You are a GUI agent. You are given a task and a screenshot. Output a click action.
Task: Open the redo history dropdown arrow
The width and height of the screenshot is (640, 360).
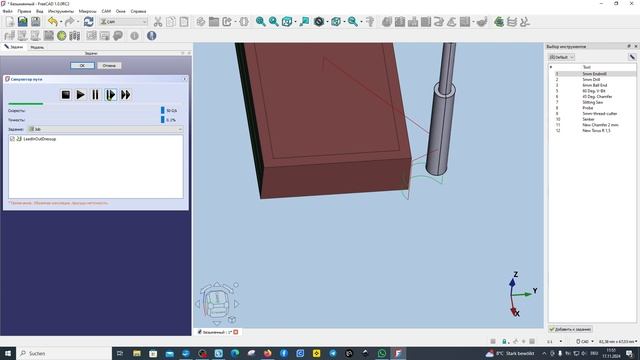click(78, 22)
